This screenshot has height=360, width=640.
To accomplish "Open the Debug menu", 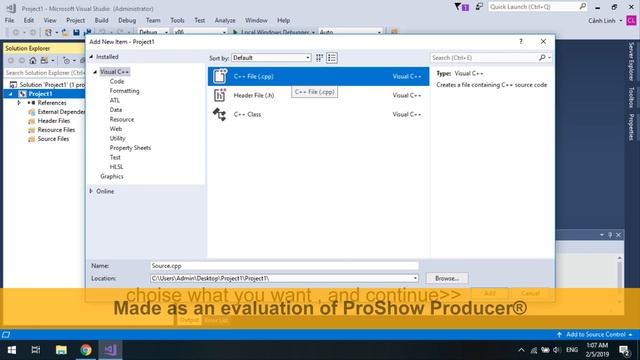I will (127, 20).
